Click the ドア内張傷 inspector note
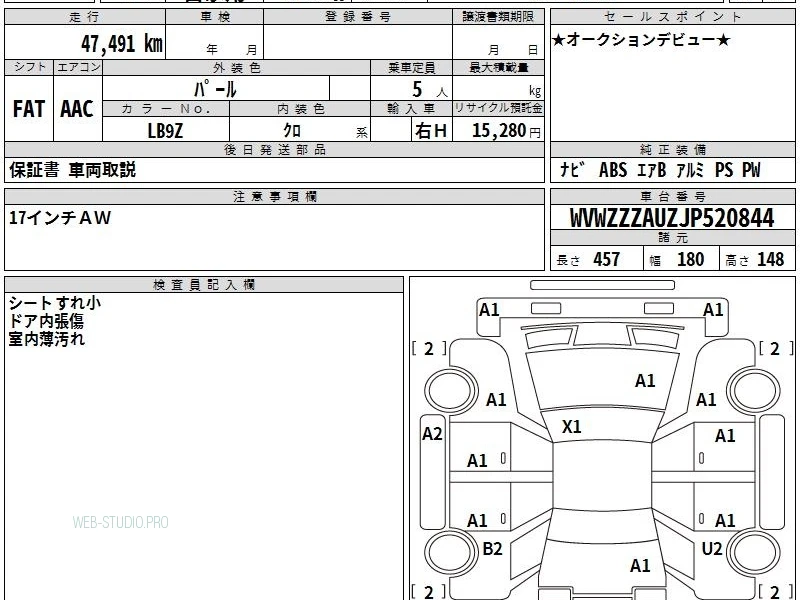 point(46,321)
